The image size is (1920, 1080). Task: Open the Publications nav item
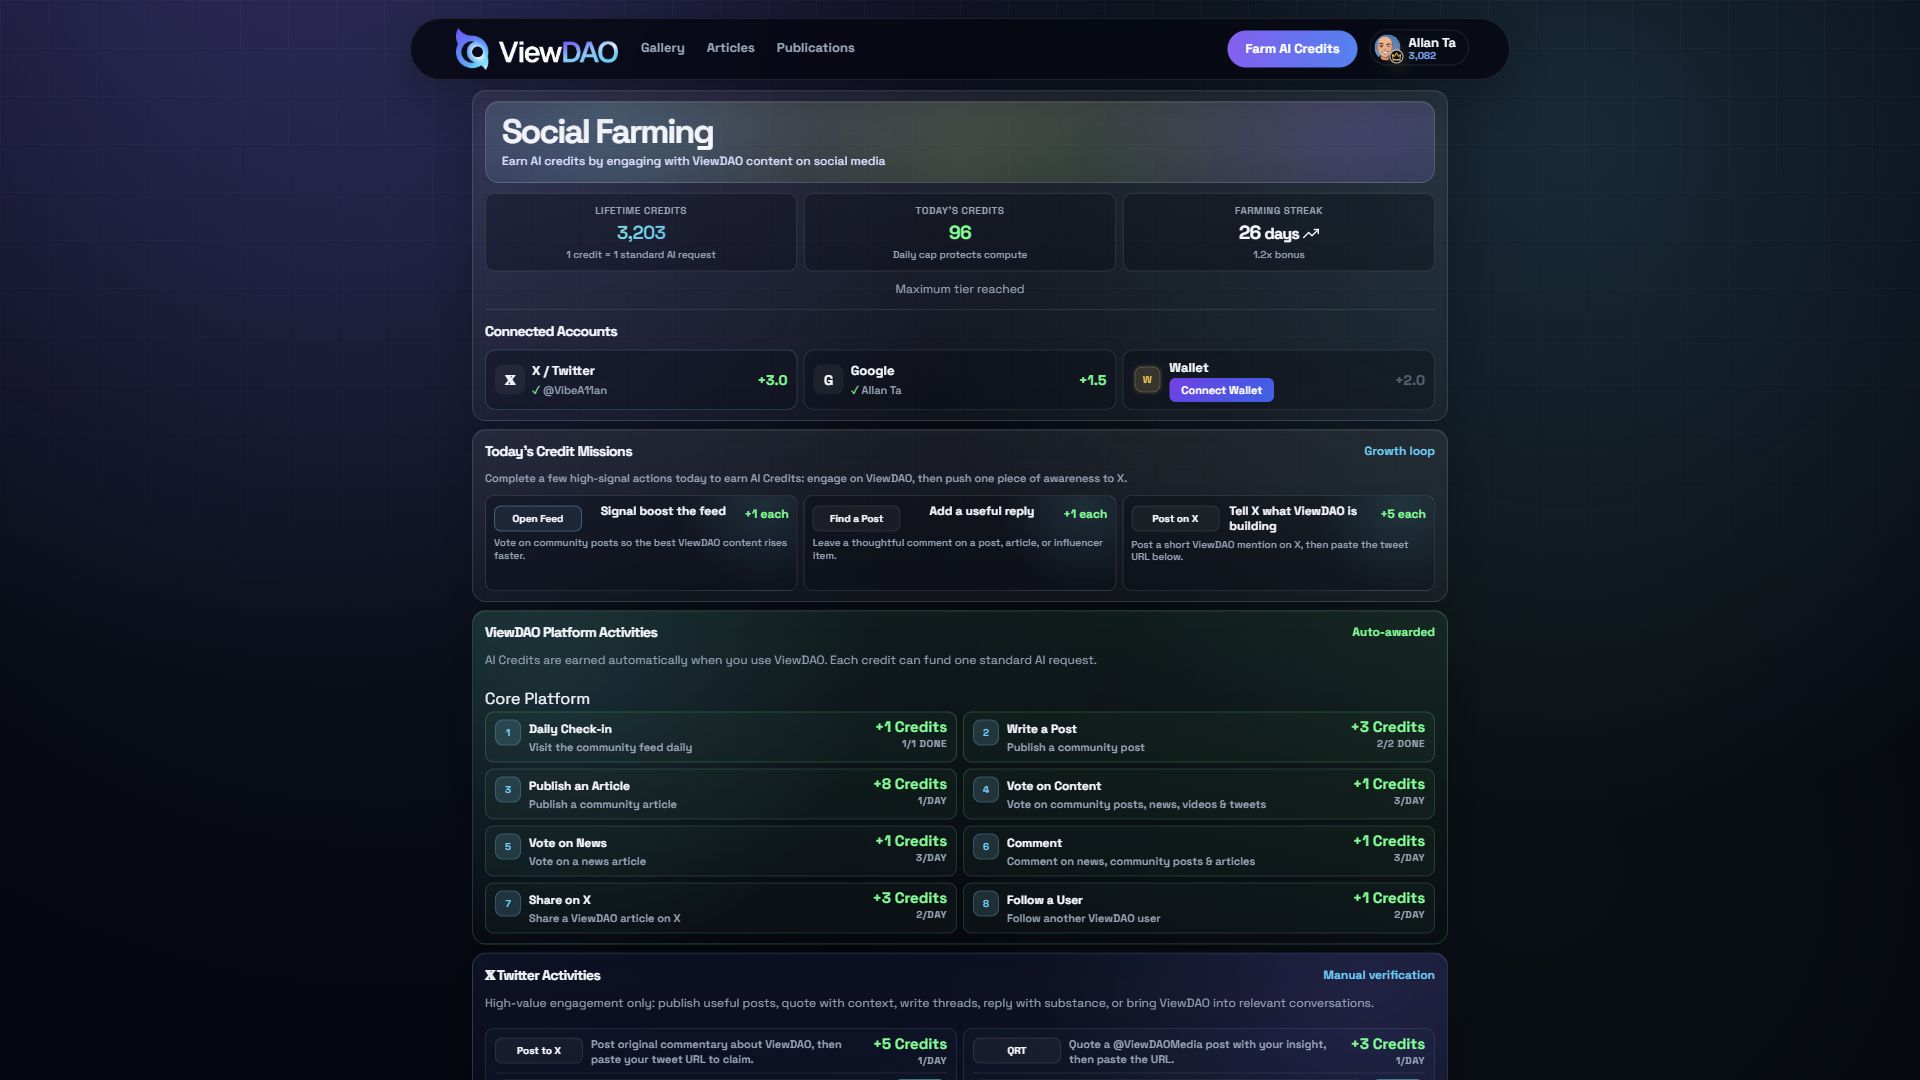click(x=815, y=48)
